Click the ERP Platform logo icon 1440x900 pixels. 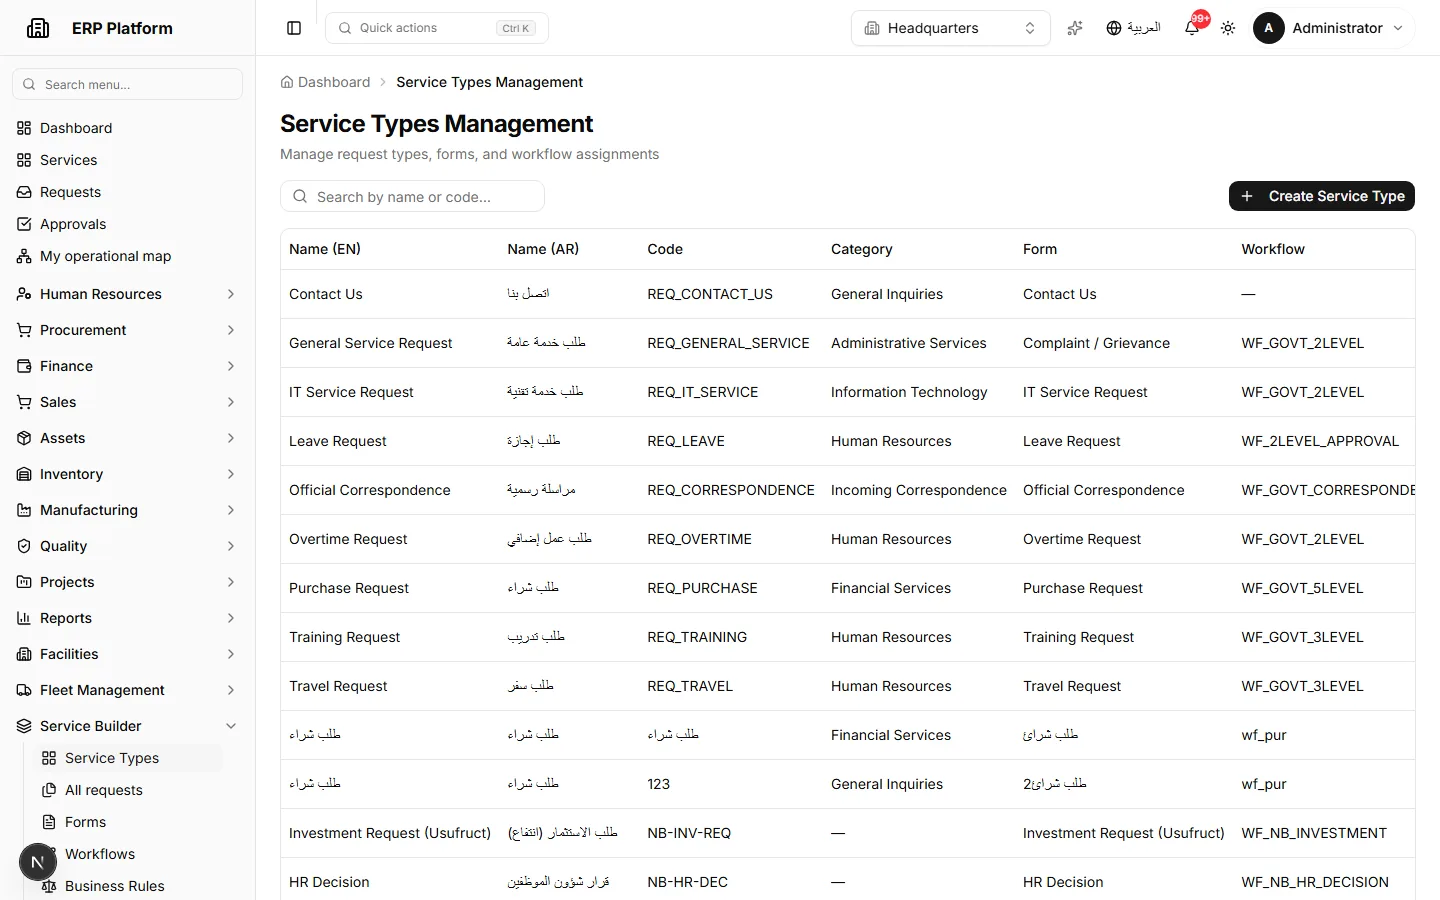[x=38, y=28]
